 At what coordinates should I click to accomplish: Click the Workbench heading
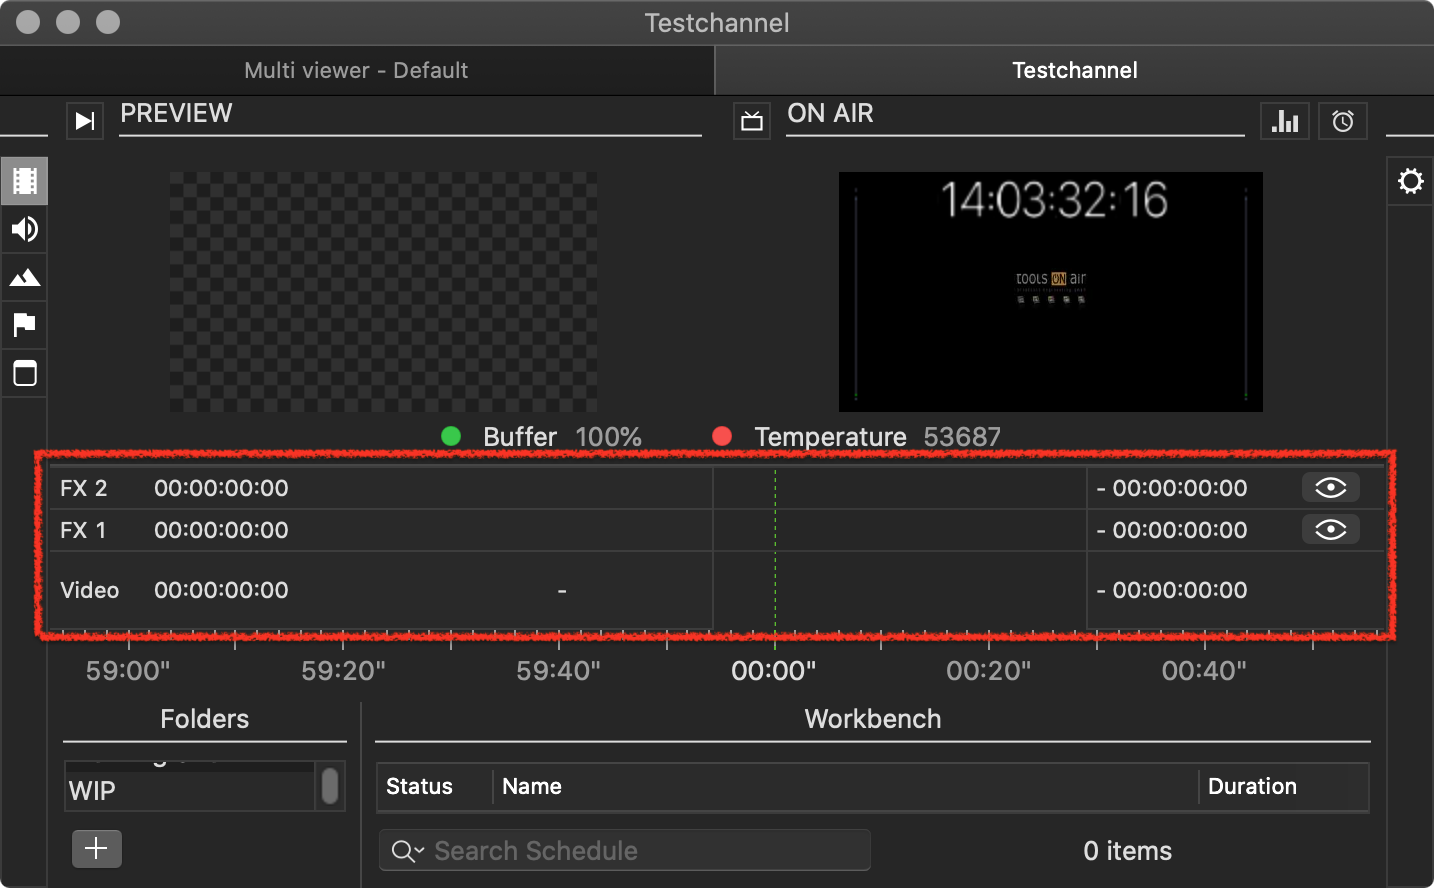tap(873, 719)
